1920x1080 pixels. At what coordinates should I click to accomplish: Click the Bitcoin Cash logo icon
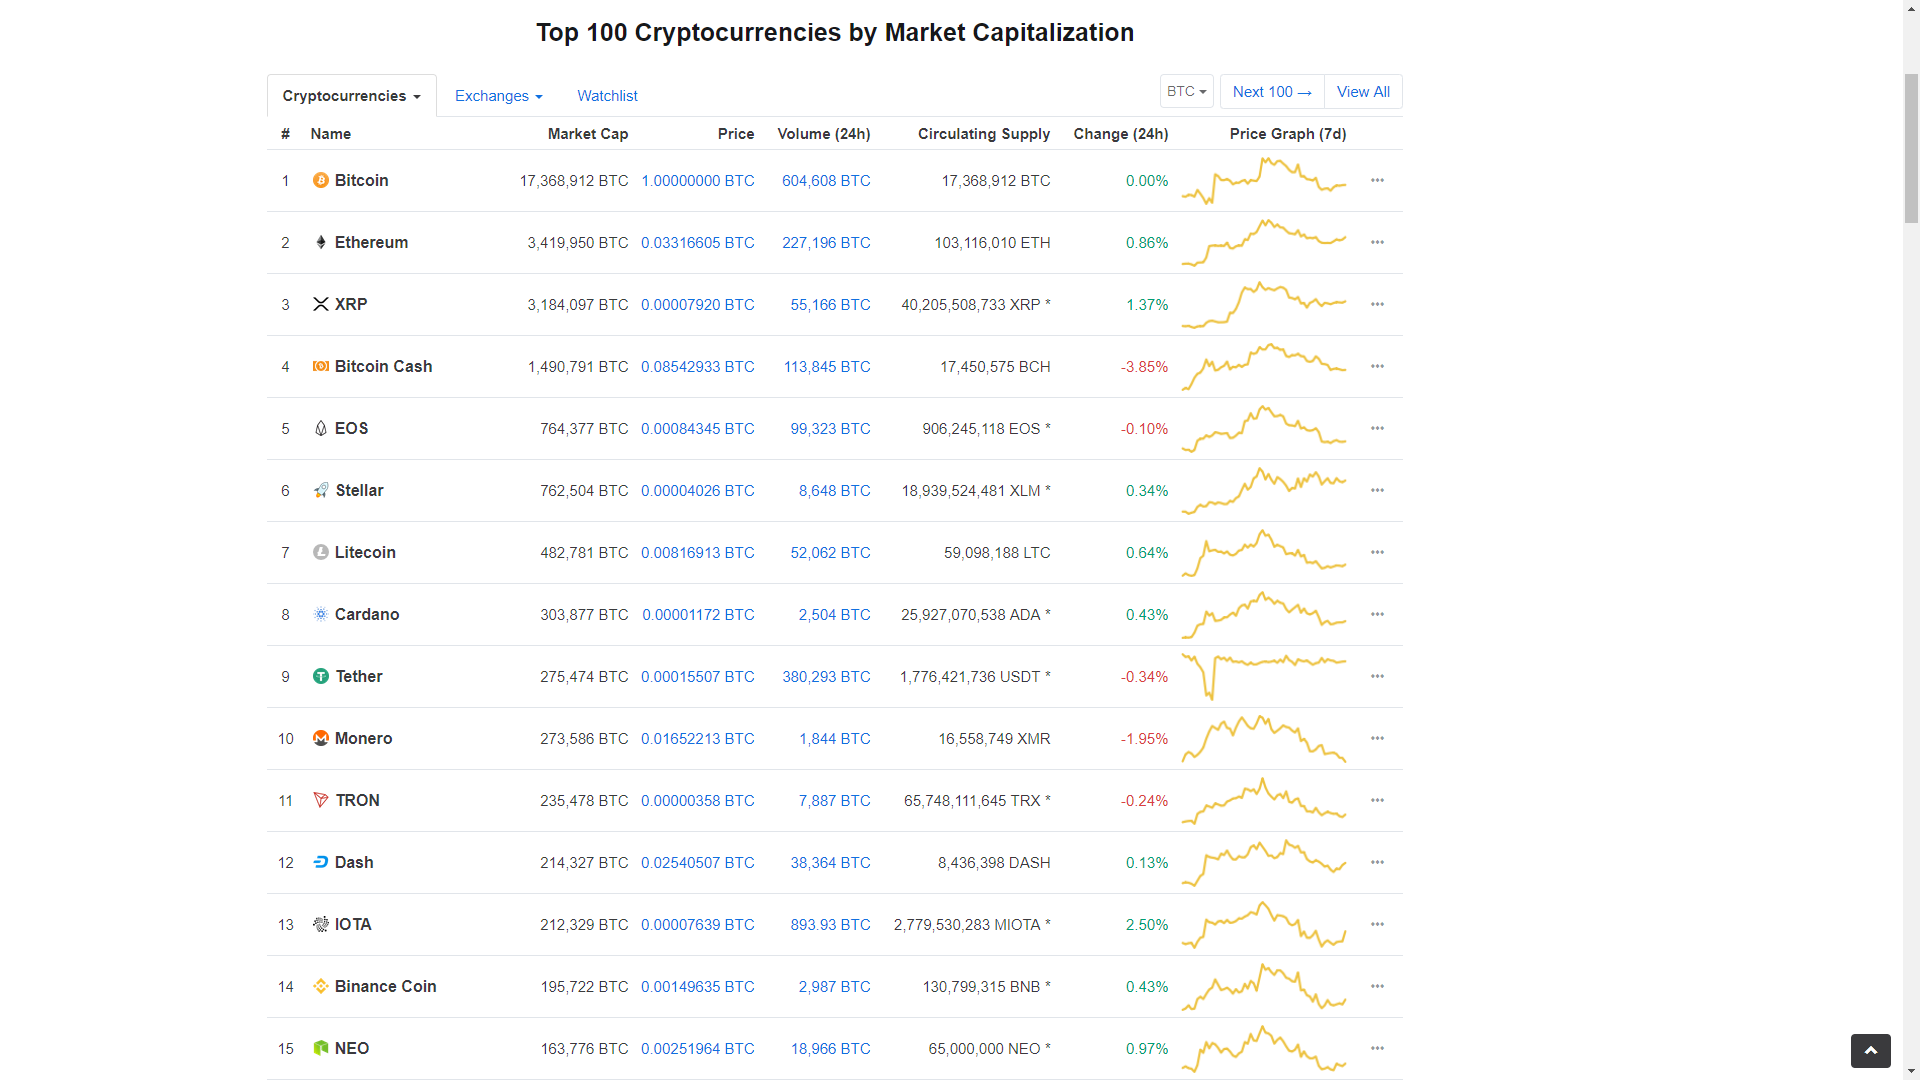(320, 366)
